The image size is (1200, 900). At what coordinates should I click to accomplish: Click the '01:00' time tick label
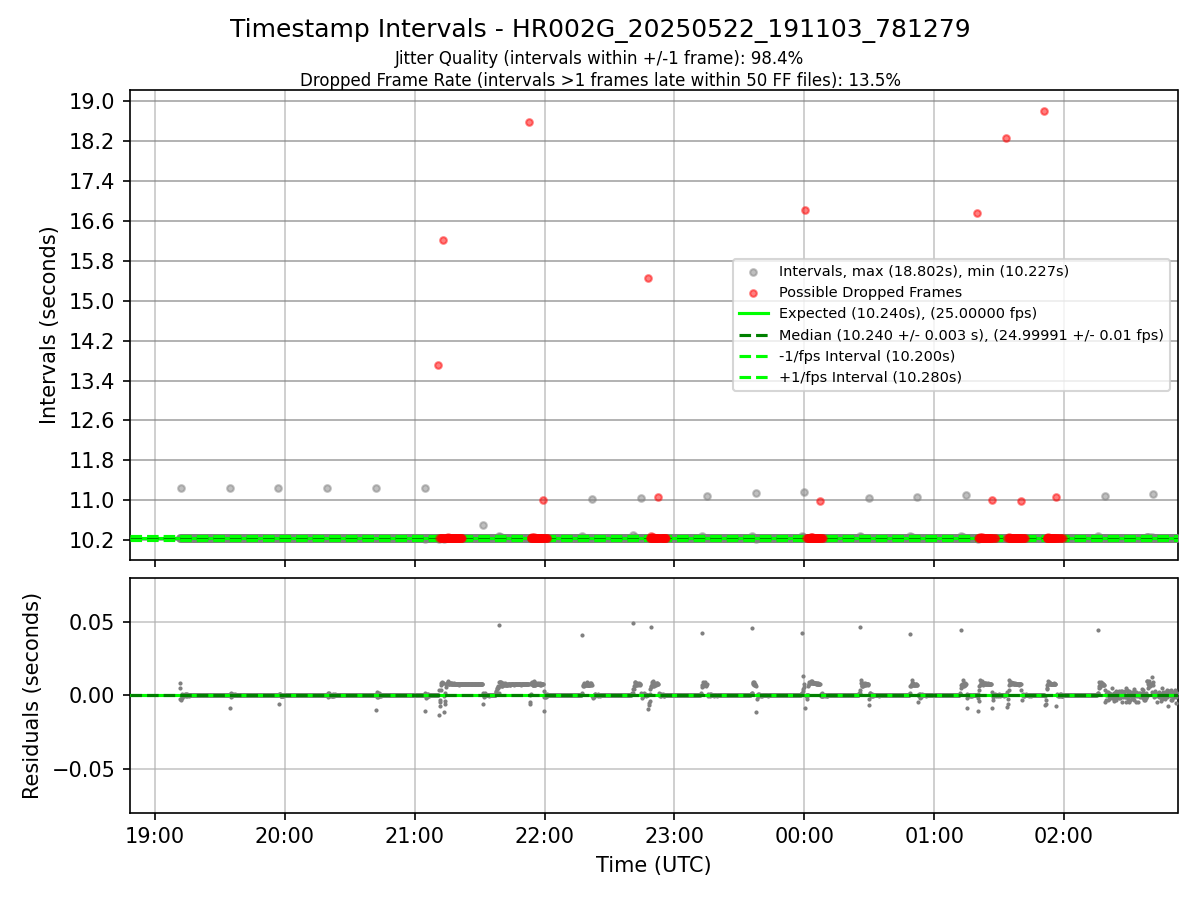[x=934, y=834]
